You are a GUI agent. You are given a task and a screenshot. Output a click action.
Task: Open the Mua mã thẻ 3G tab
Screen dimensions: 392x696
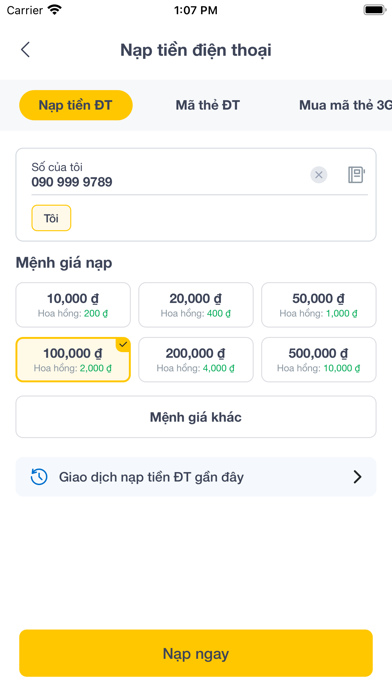[345, 105]
